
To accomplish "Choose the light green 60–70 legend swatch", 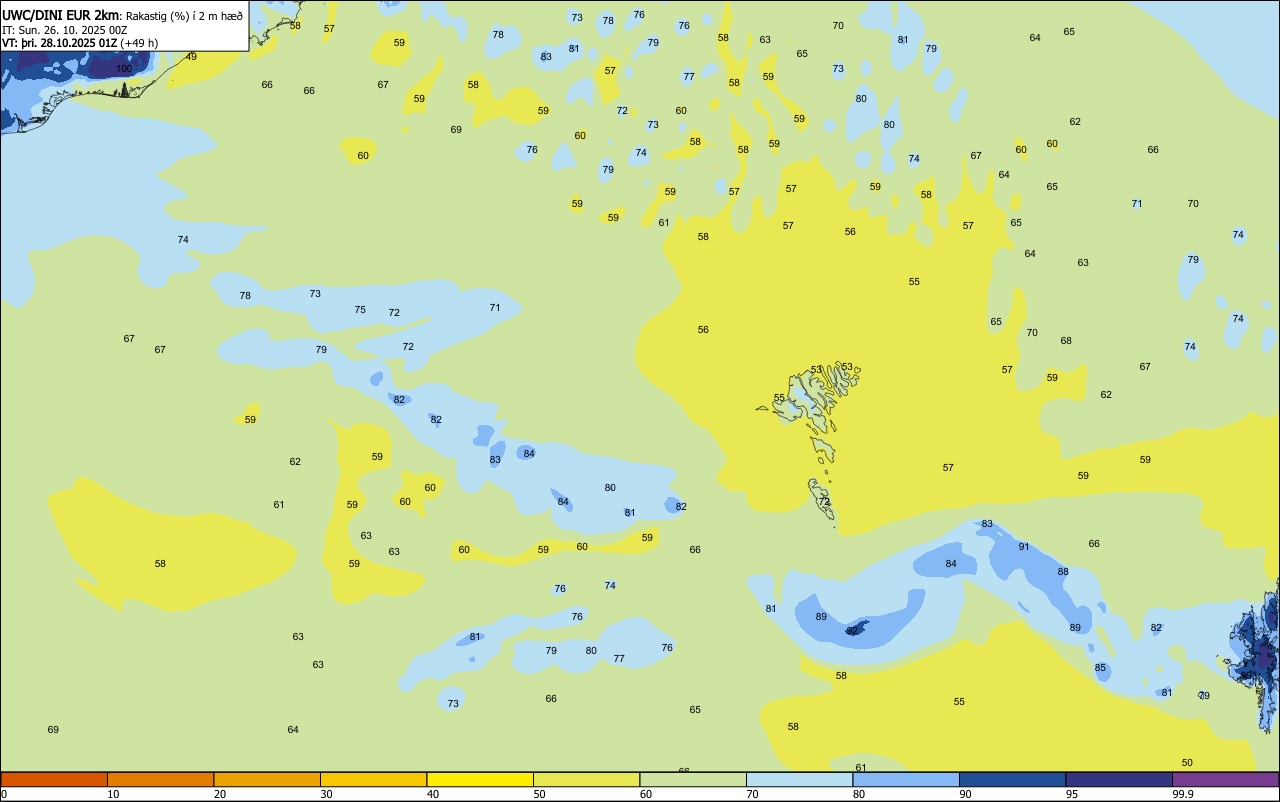I will pyautogui.click(x=693, y=779).
